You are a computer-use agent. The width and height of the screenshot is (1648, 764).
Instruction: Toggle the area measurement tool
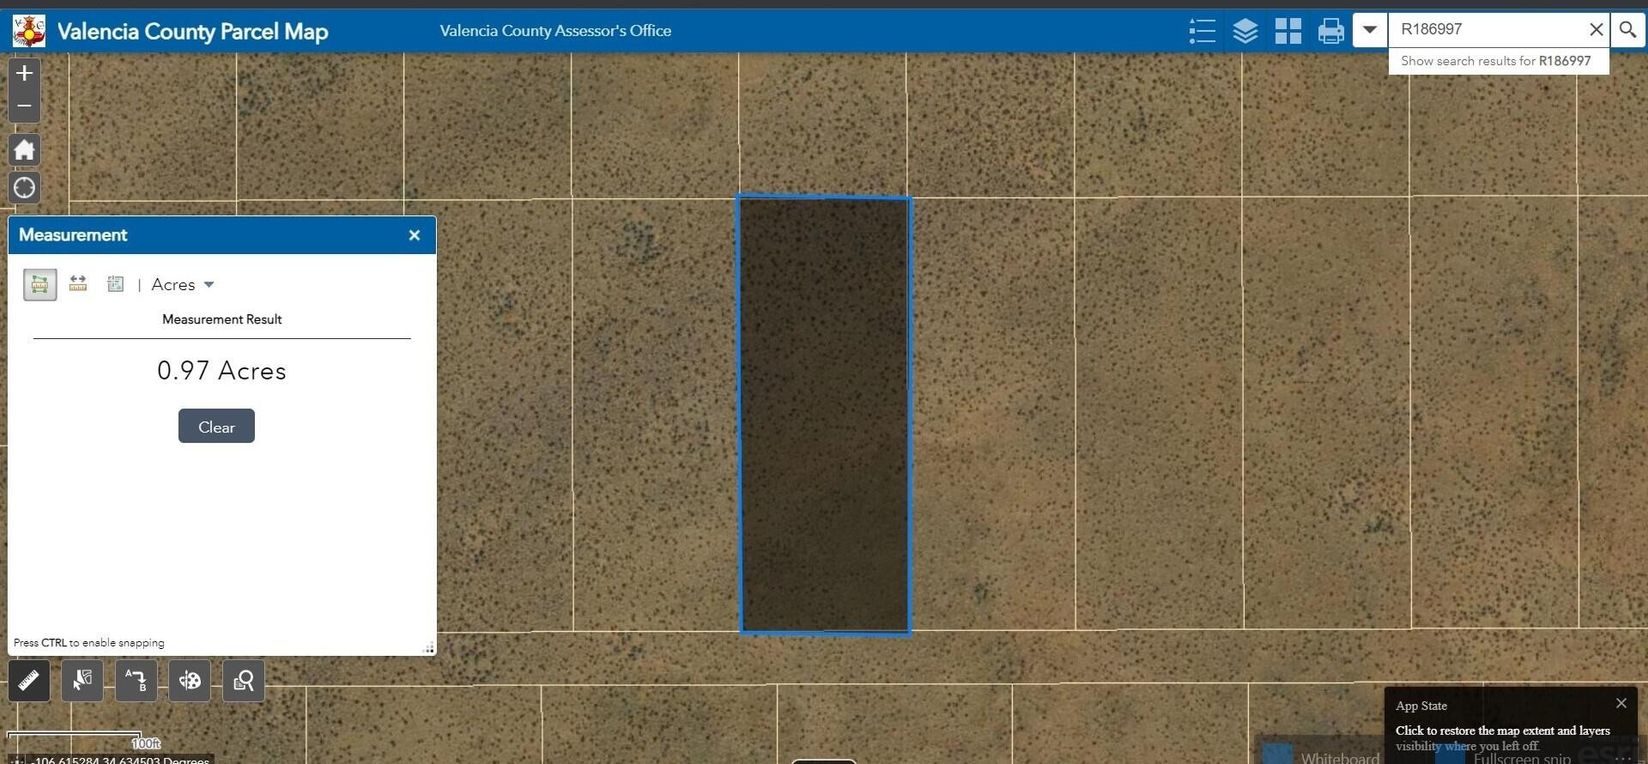click(x=40, y=285)
